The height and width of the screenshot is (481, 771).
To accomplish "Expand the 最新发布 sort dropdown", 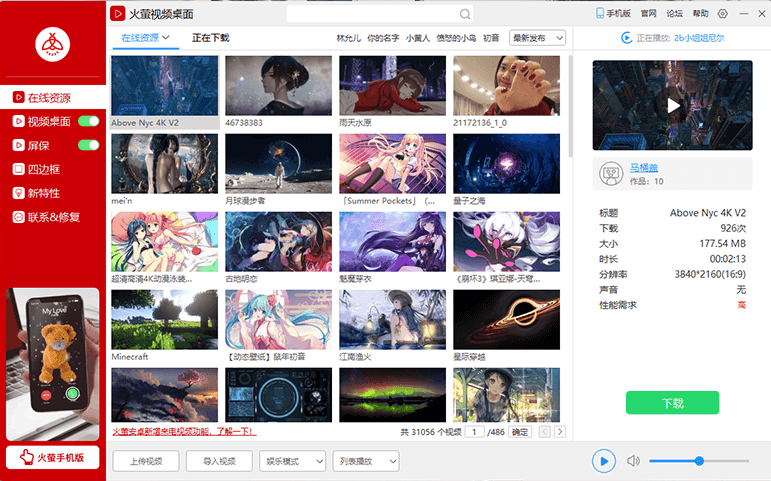I will 537,38.
